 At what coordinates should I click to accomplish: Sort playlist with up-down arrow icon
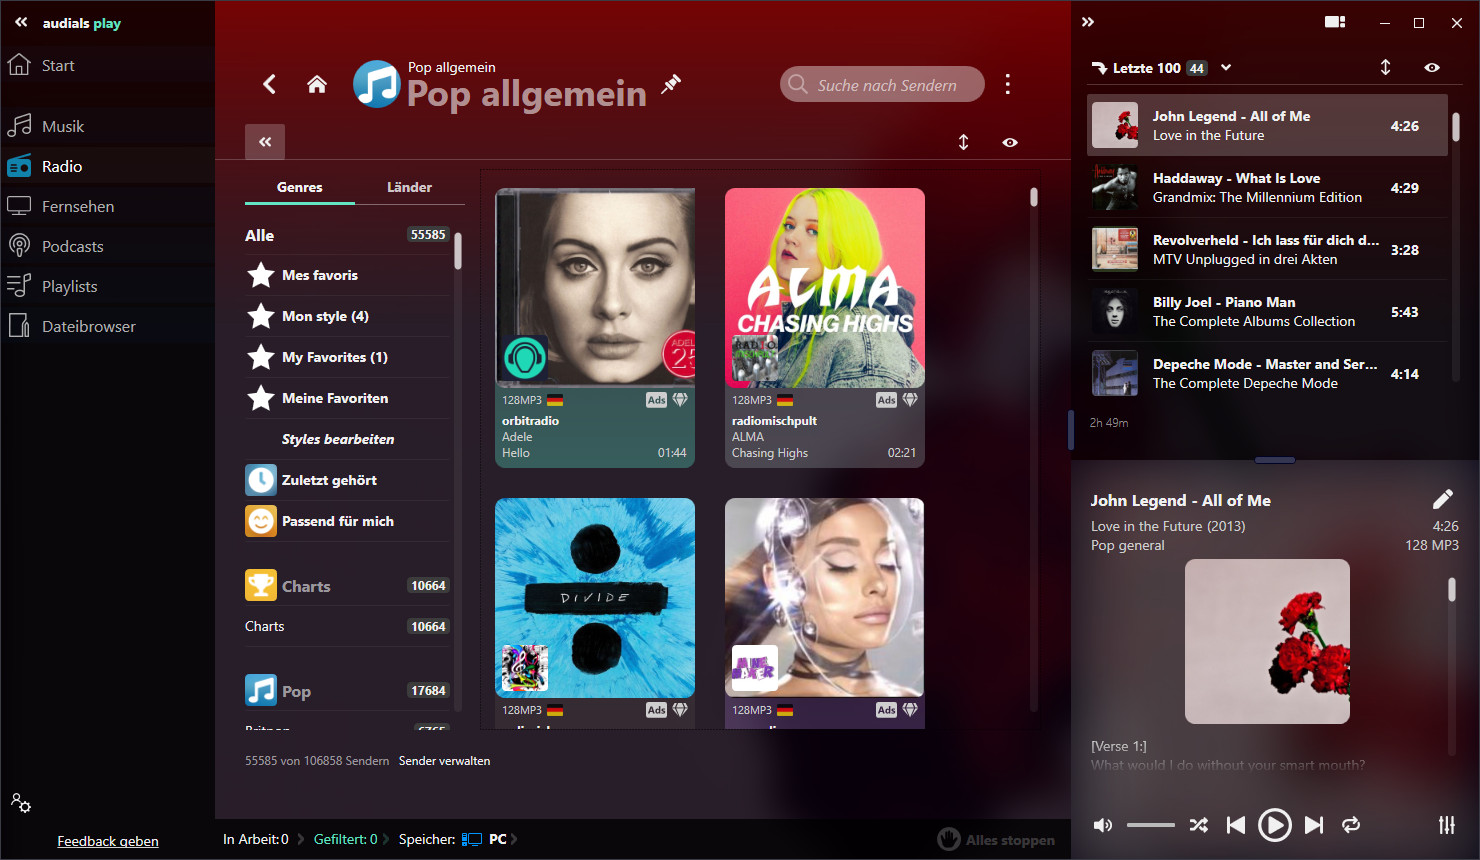(x=1385, y=67)
